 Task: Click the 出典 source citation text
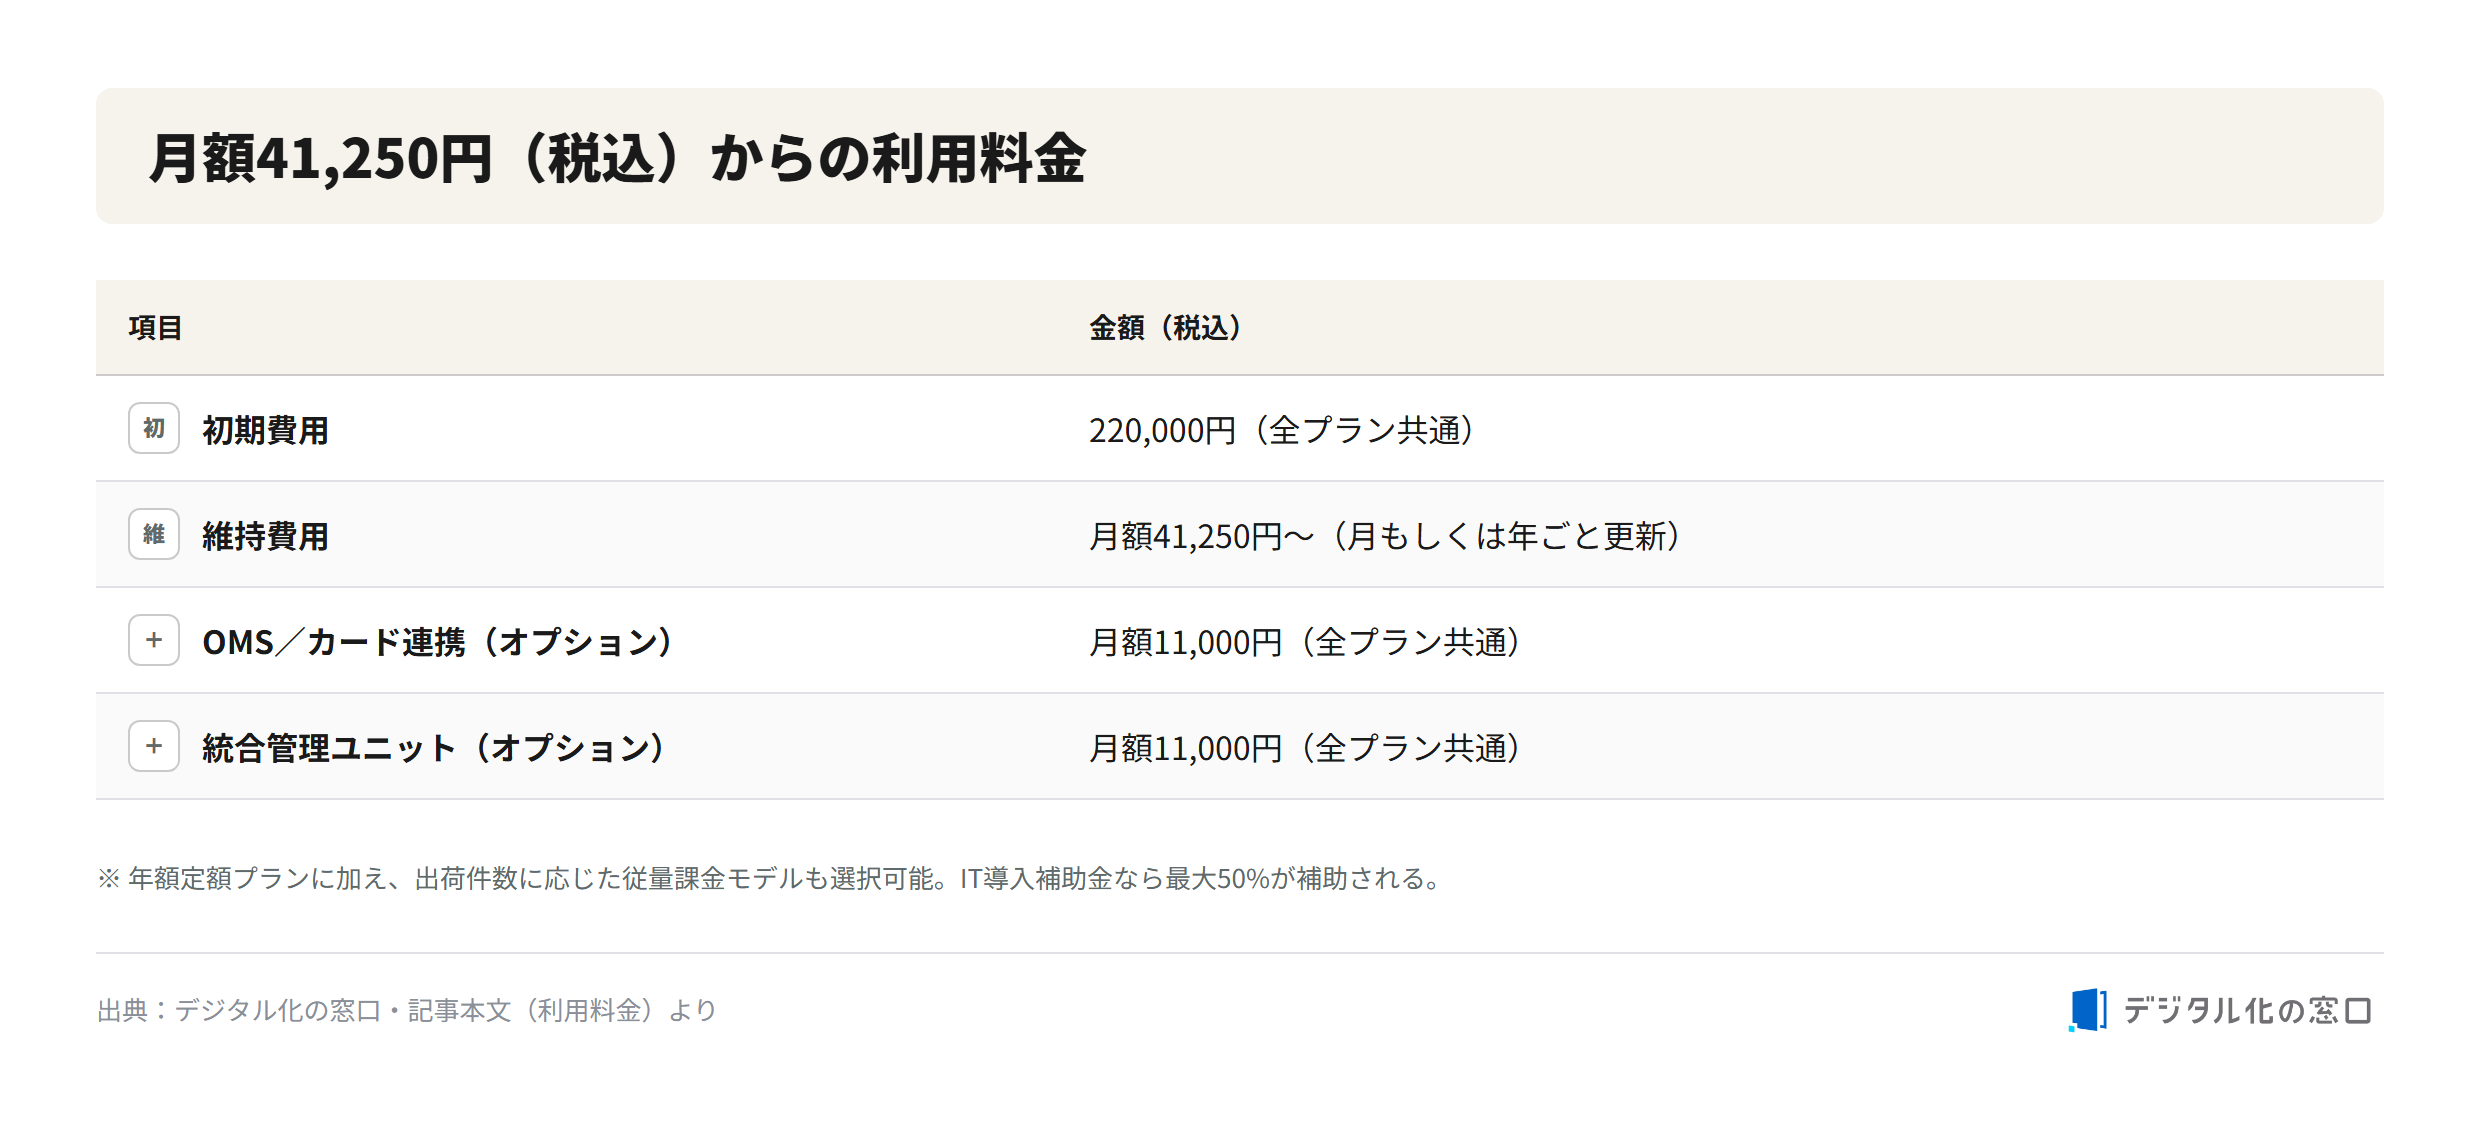(x=407, y=1010)
